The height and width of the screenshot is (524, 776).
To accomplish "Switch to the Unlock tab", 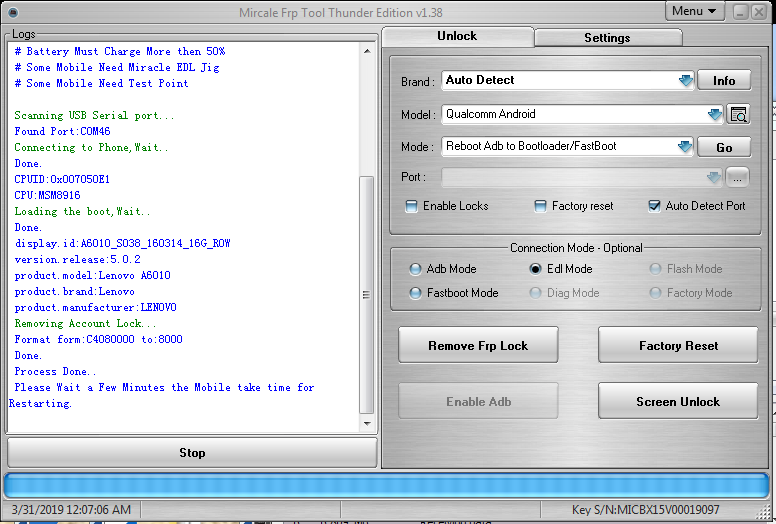I will pyautogui.click(x=457, y=36).
